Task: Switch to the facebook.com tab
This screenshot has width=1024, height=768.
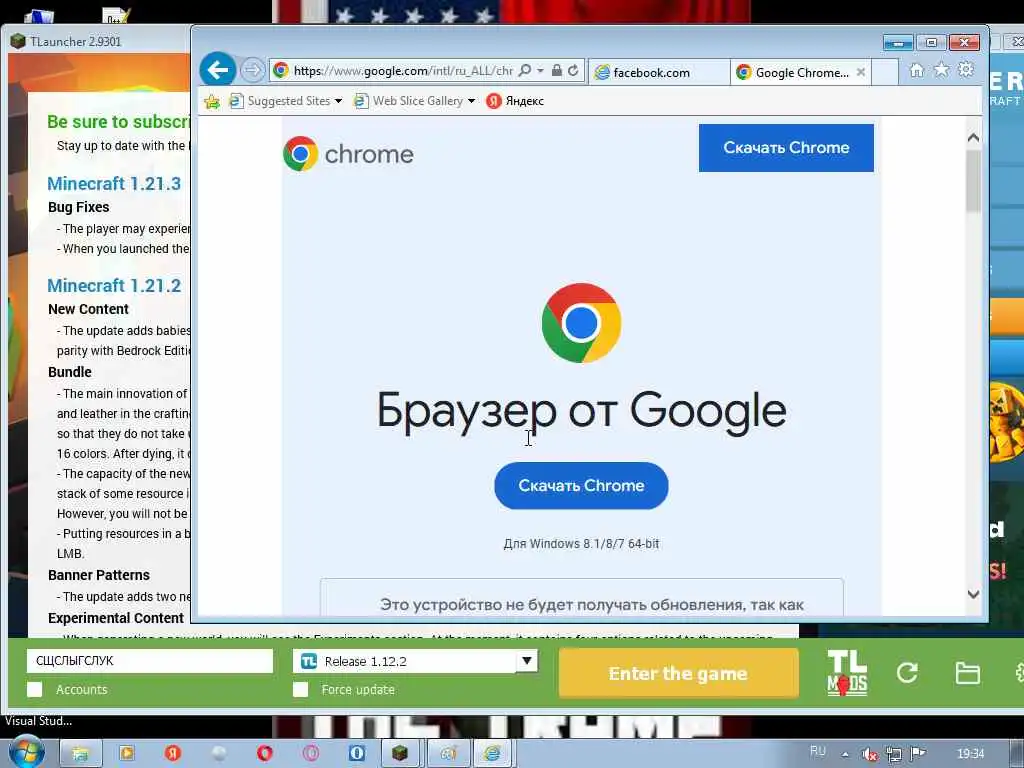Action: click(x=658, y=72)
